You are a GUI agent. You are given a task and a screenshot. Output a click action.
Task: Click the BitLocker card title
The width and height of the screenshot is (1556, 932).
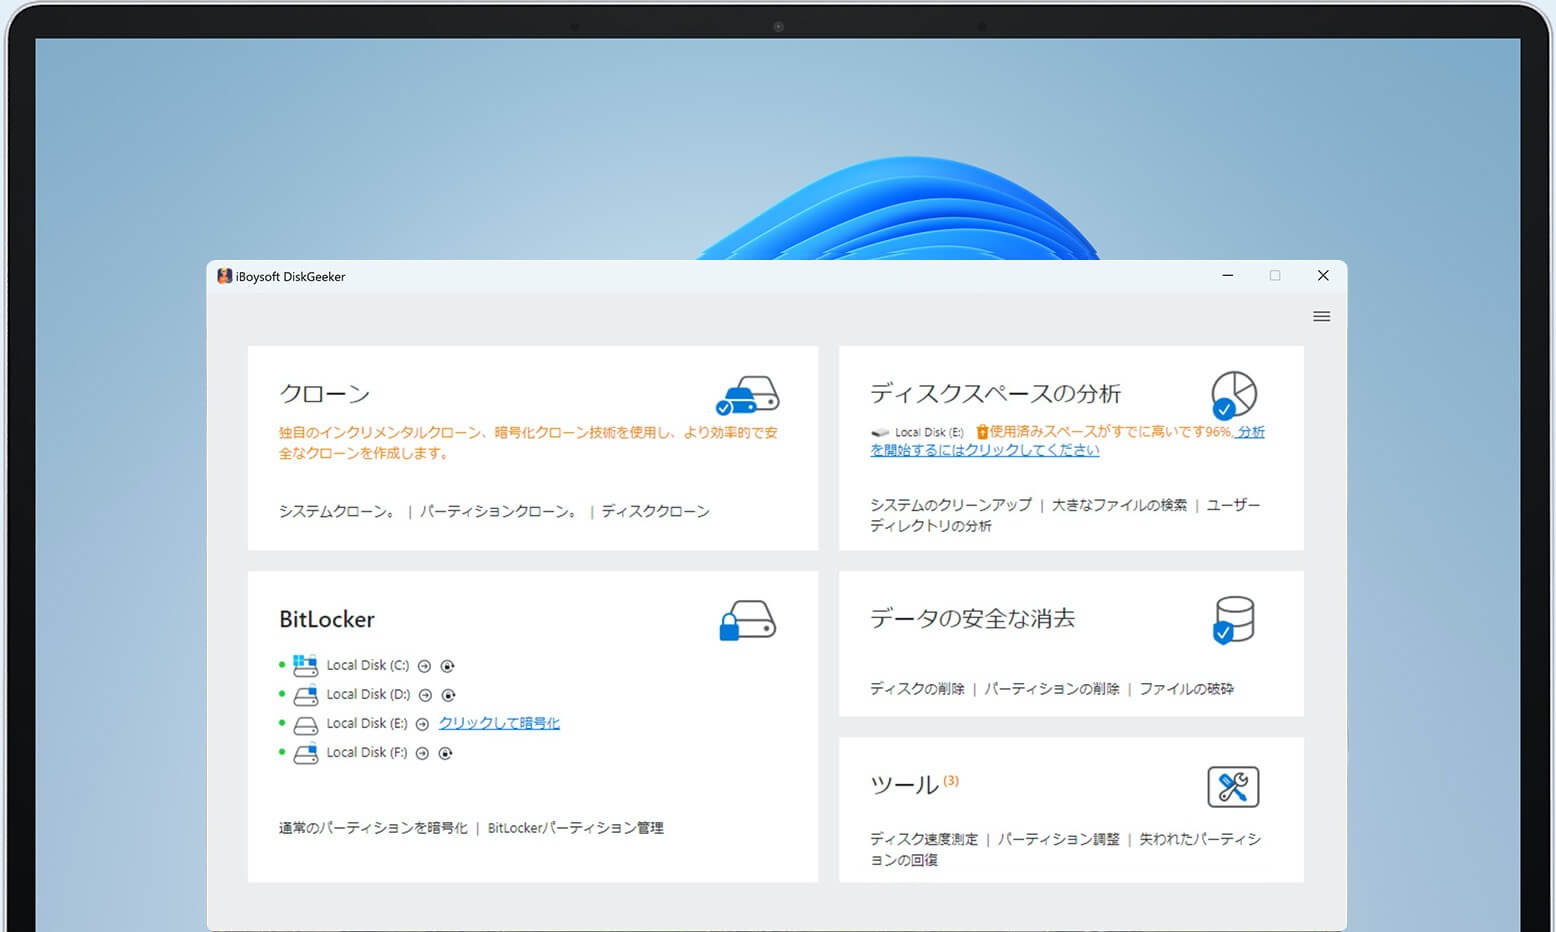point(327,619)
